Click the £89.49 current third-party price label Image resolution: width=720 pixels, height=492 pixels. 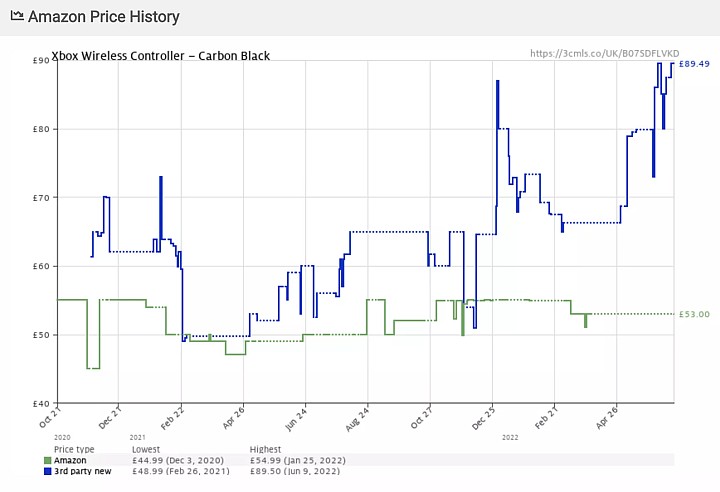694,64
